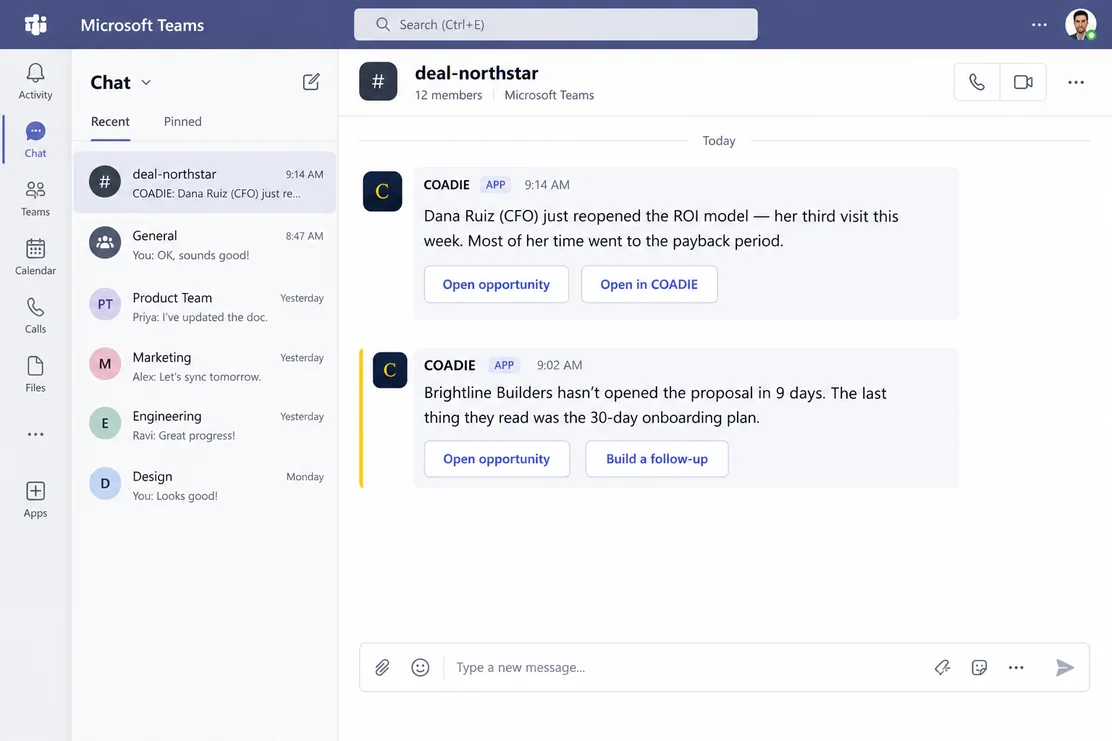Click the Type a new message field

point(686,667)
